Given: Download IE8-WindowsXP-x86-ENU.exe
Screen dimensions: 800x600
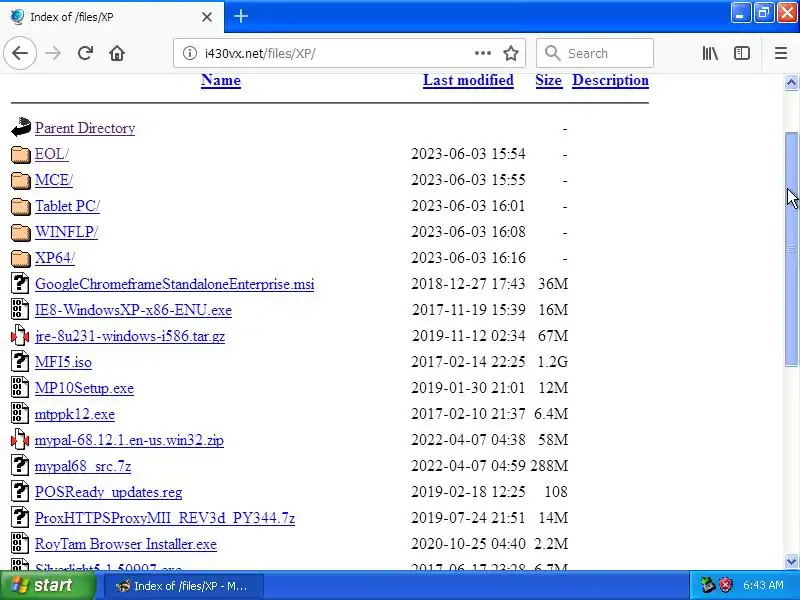Looking at the screenshot, I should tap(133, 310).
